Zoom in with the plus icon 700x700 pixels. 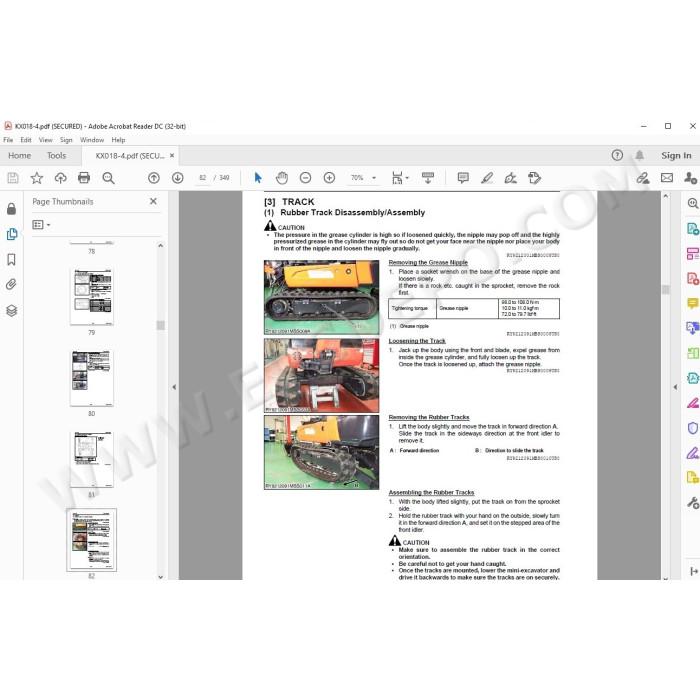329,178
